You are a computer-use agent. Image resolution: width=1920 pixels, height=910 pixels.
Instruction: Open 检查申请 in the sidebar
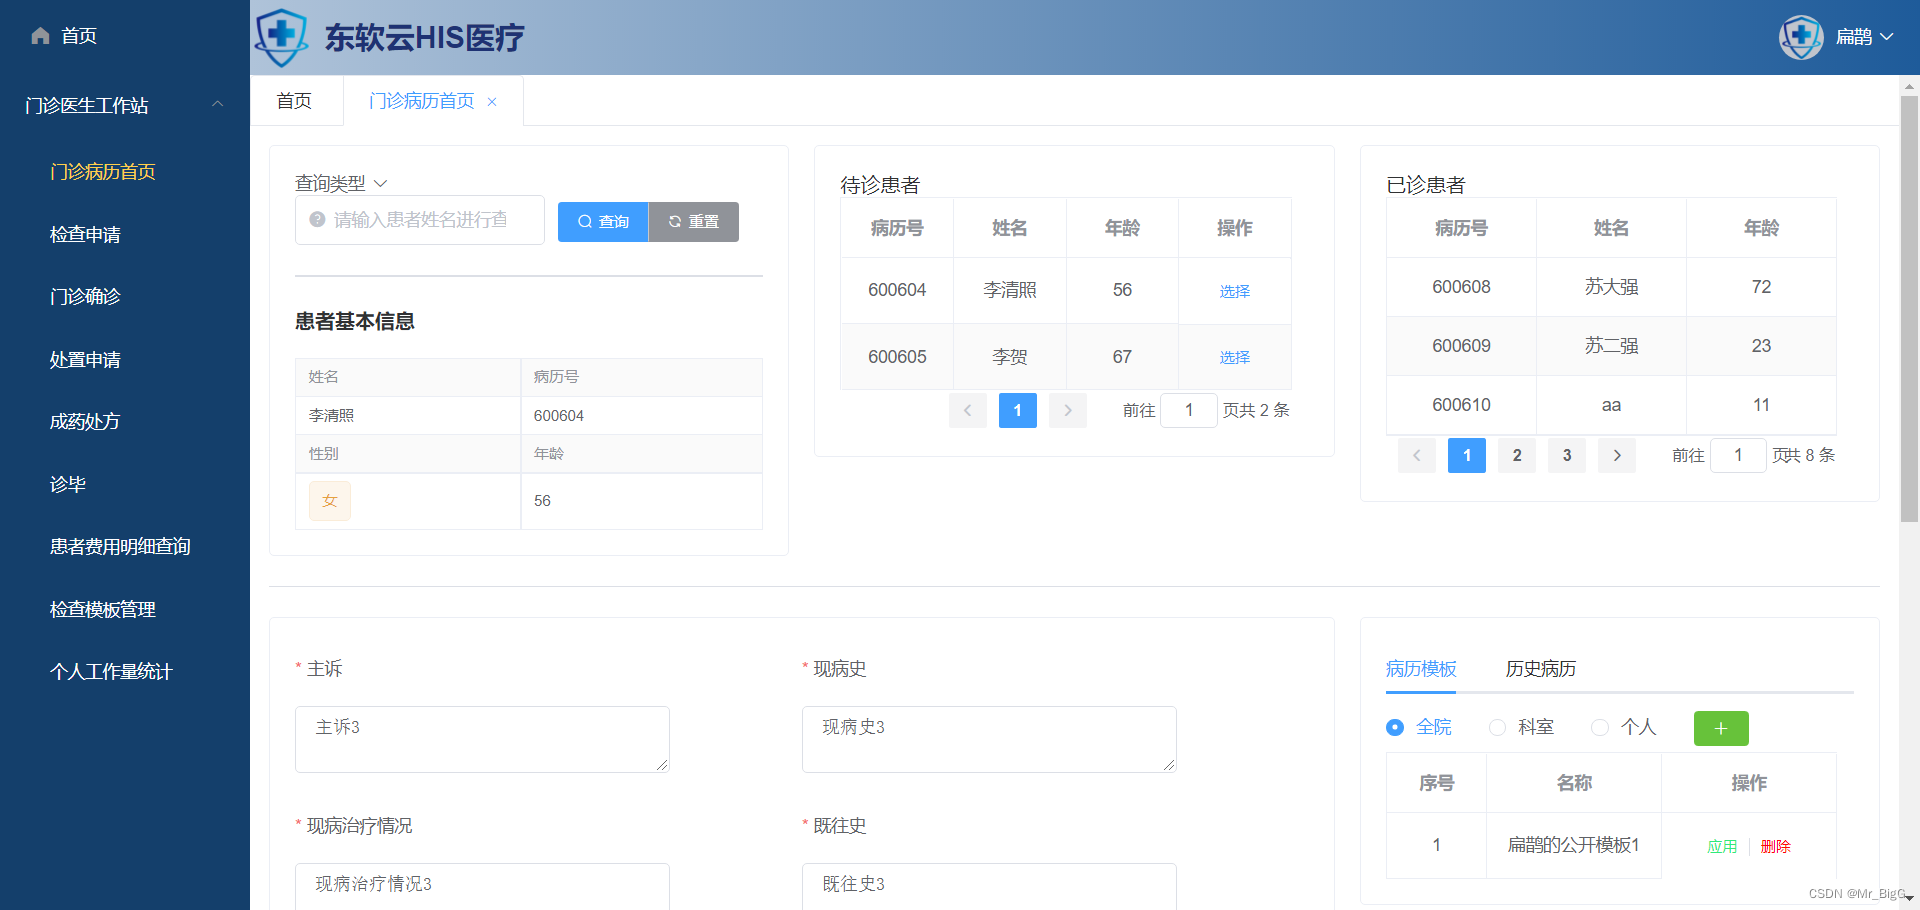pyautogui.click(x=85, y=235)
